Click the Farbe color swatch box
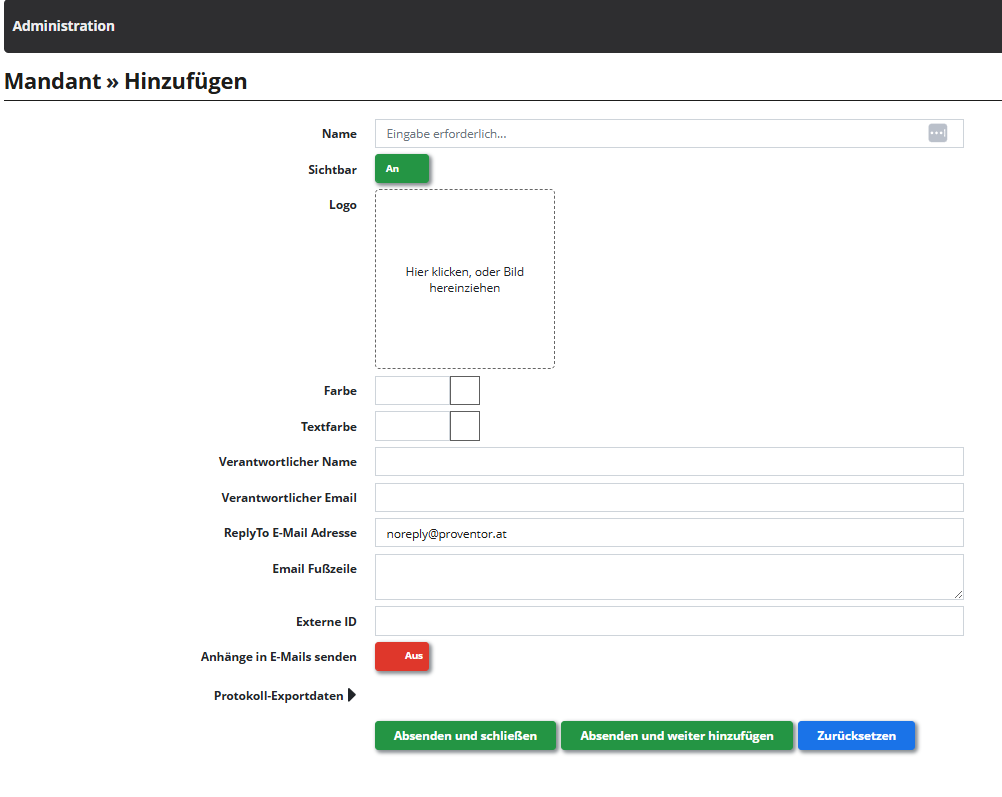The height and width of the screenshot is (797, 1002). [x=465, y=391]
